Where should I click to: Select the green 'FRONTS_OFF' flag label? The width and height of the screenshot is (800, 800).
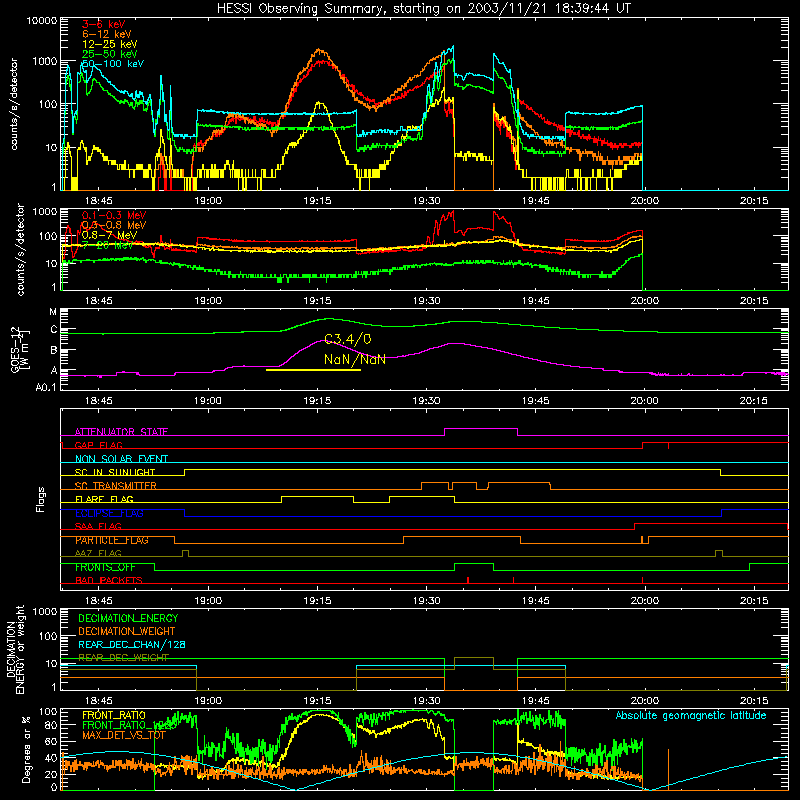[105, 567]
